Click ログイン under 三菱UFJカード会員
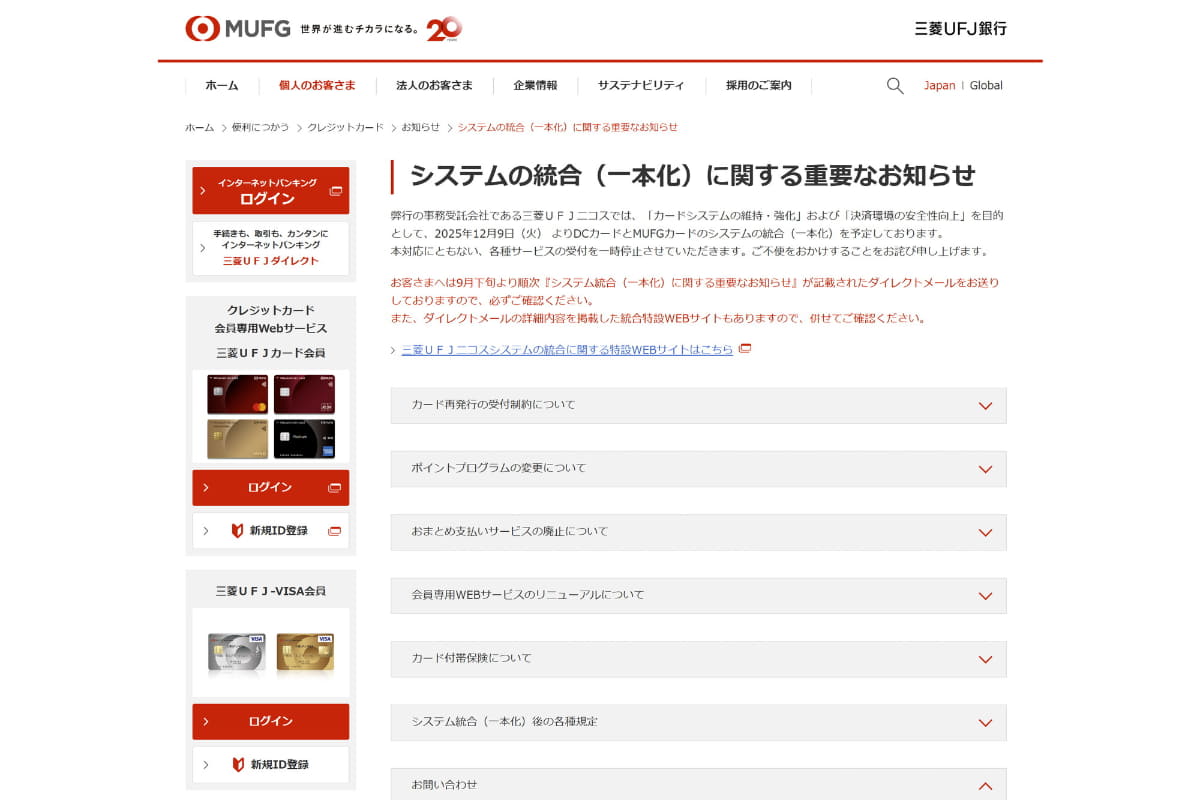The height and width of the screenshot is (800, 1200). click(271, 488)
